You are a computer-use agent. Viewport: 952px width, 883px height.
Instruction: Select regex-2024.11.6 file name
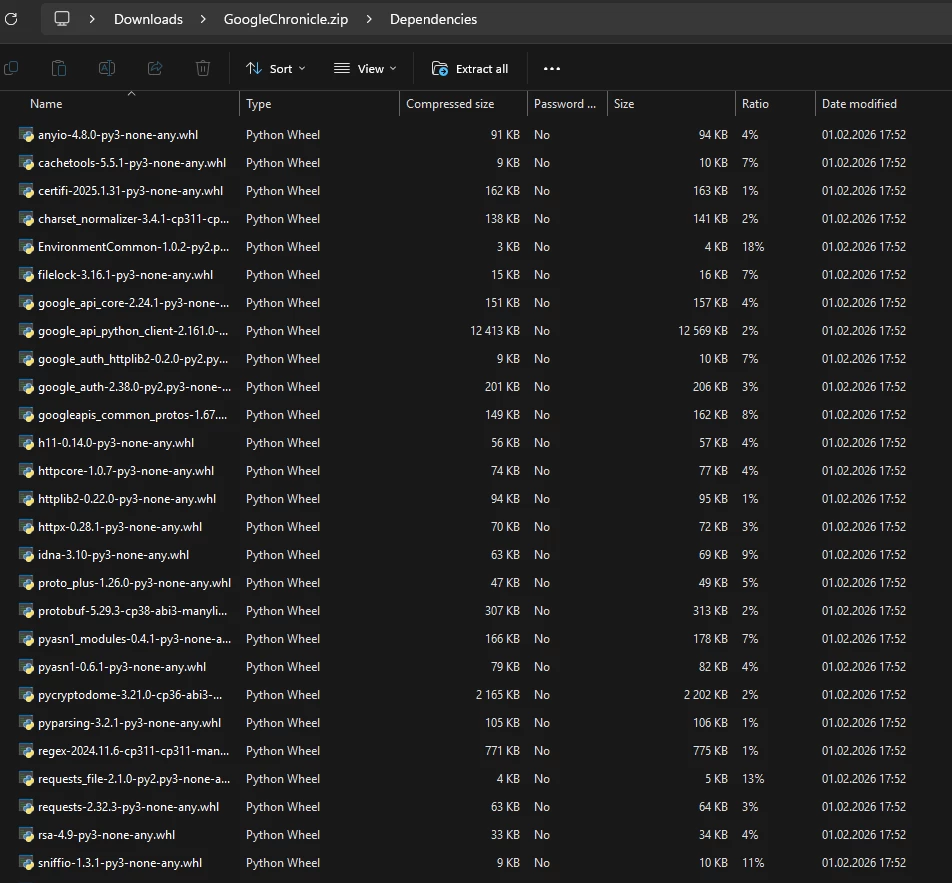(134, 751)
